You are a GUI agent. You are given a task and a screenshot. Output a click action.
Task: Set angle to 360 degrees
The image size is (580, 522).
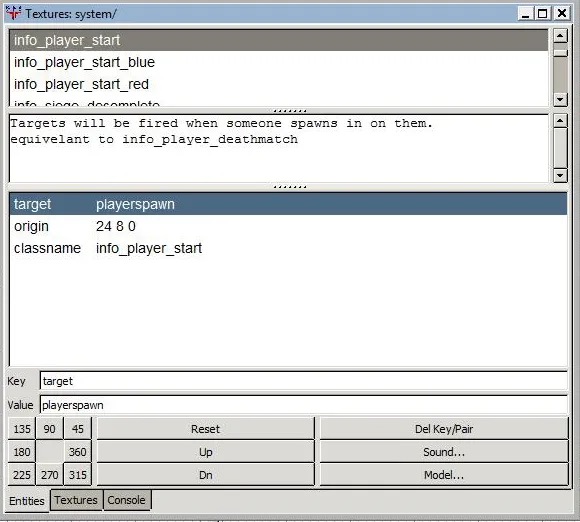click(78, 452)
